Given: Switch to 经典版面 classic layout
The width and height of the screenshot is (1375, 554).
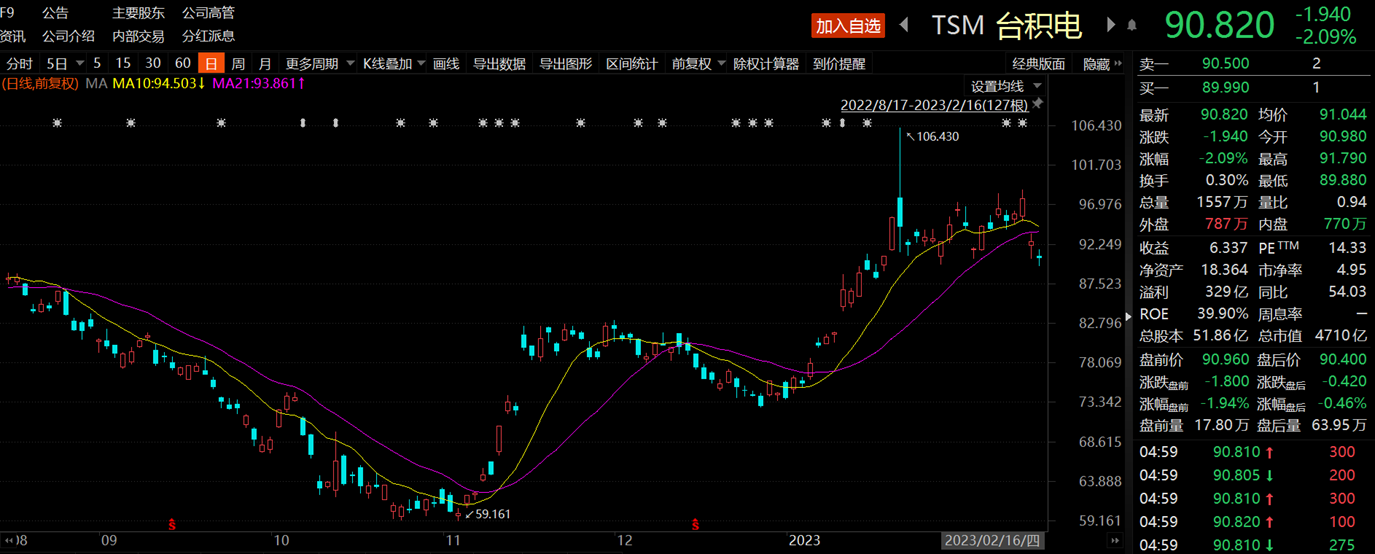Looking at the screenshot, I should point(1038,64).
